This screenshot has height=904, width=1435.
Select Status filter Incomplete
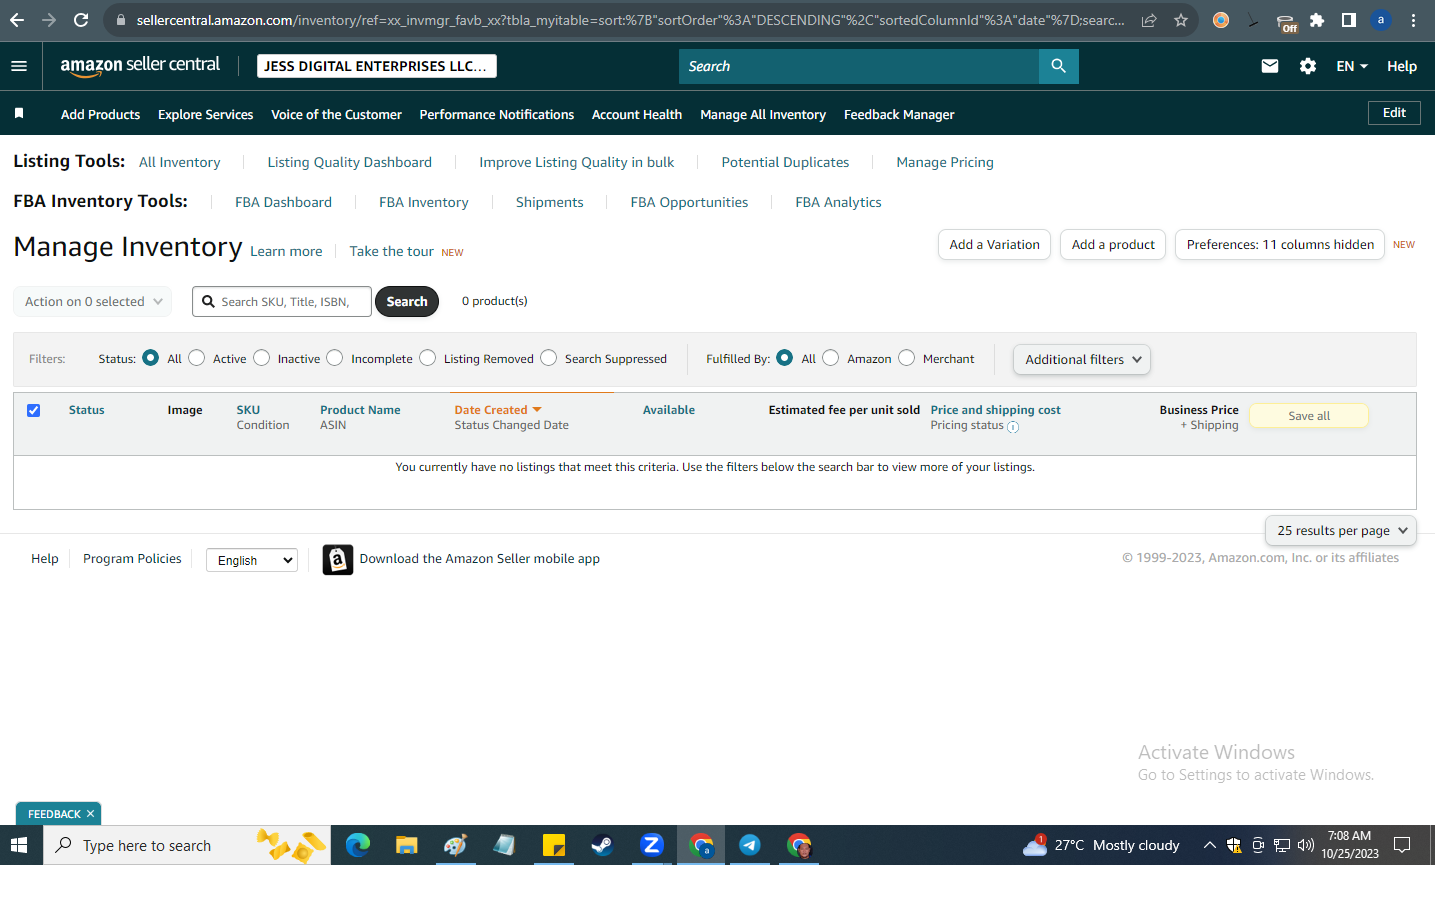click(335, 358)
